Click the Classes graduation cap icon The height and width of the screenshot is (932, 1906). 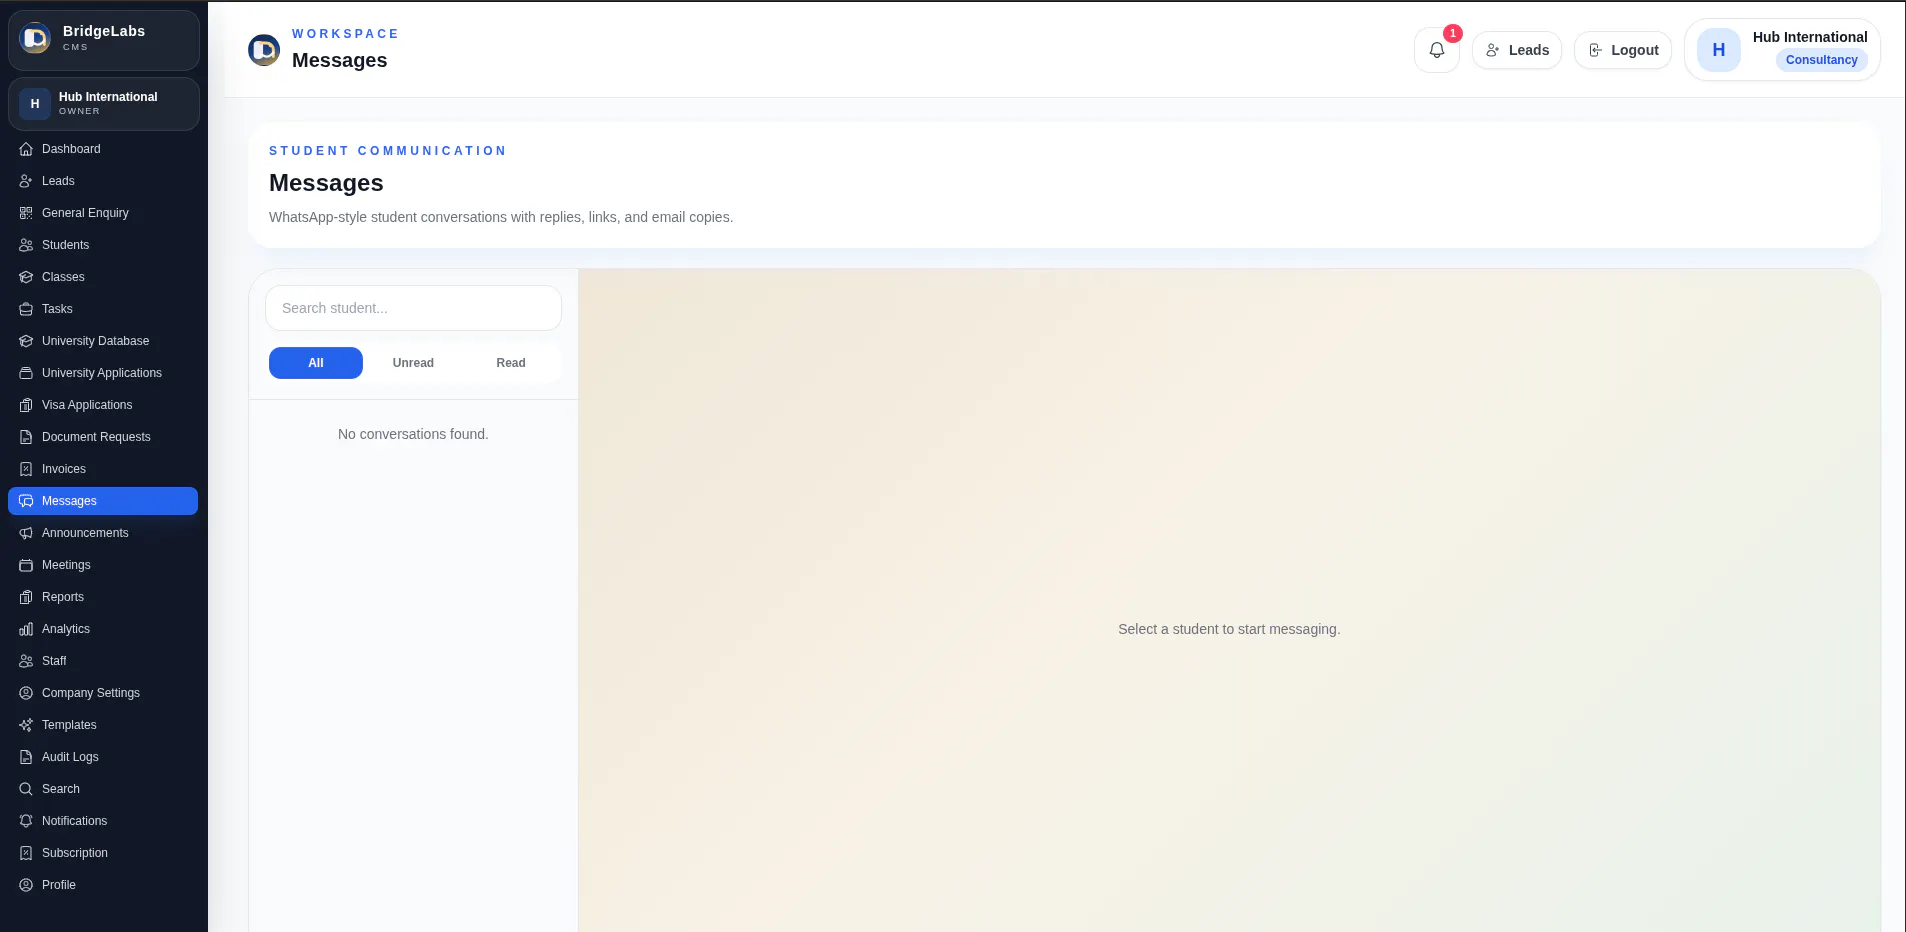click(26, 277)
